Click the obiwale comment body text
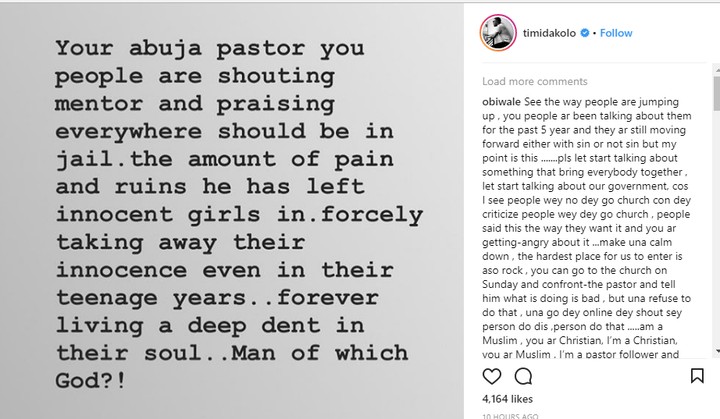720x419 pixels. (590, 220)
